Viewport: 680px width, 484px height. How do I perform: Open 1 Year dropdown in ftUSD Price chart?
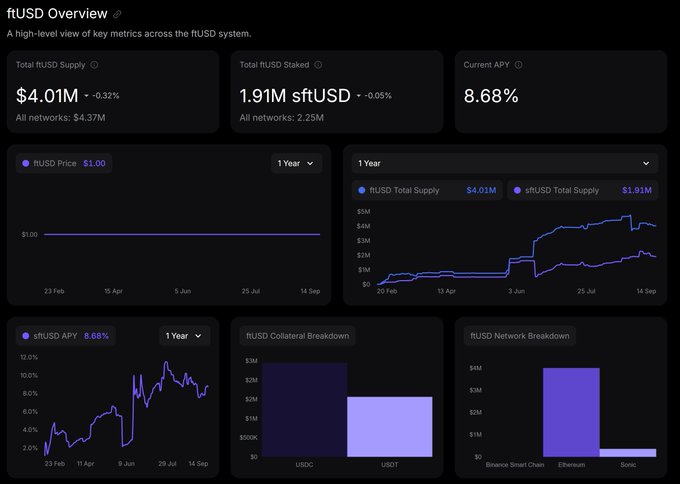(x=296, y=164)
